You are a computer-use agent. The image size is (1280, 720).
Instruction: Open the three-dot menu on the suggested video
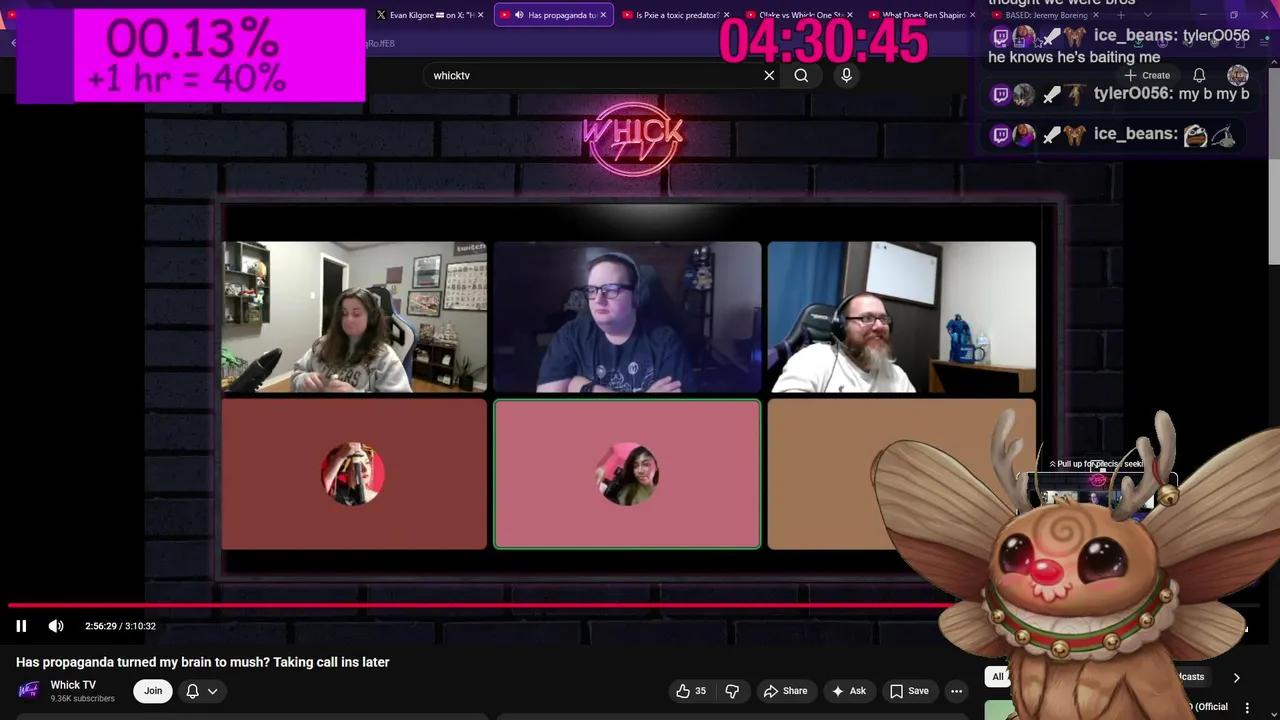pyautogui.click(x=1247, y=708)
